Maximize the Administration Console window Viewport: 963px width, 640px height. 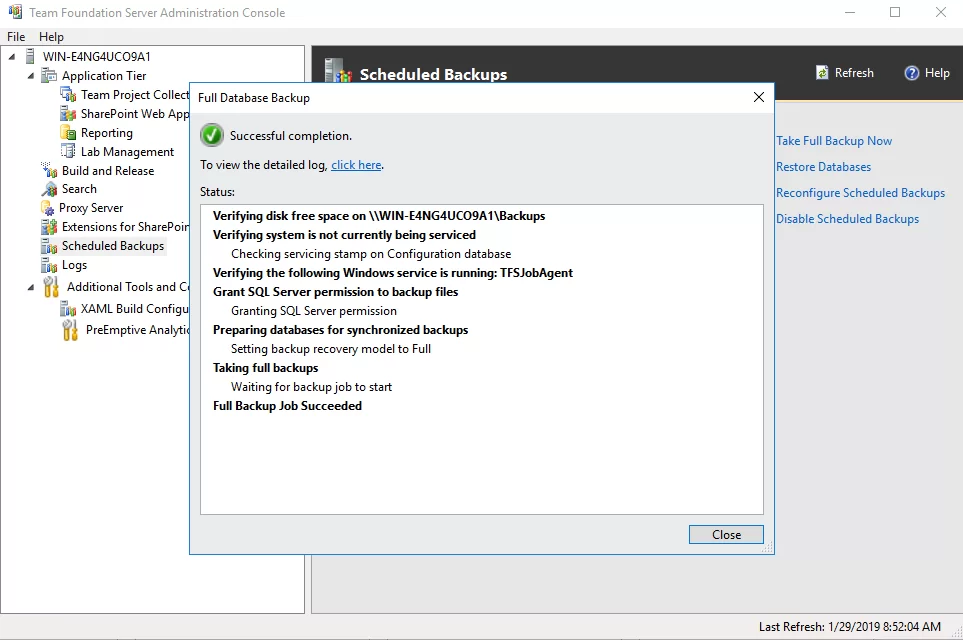895,12
